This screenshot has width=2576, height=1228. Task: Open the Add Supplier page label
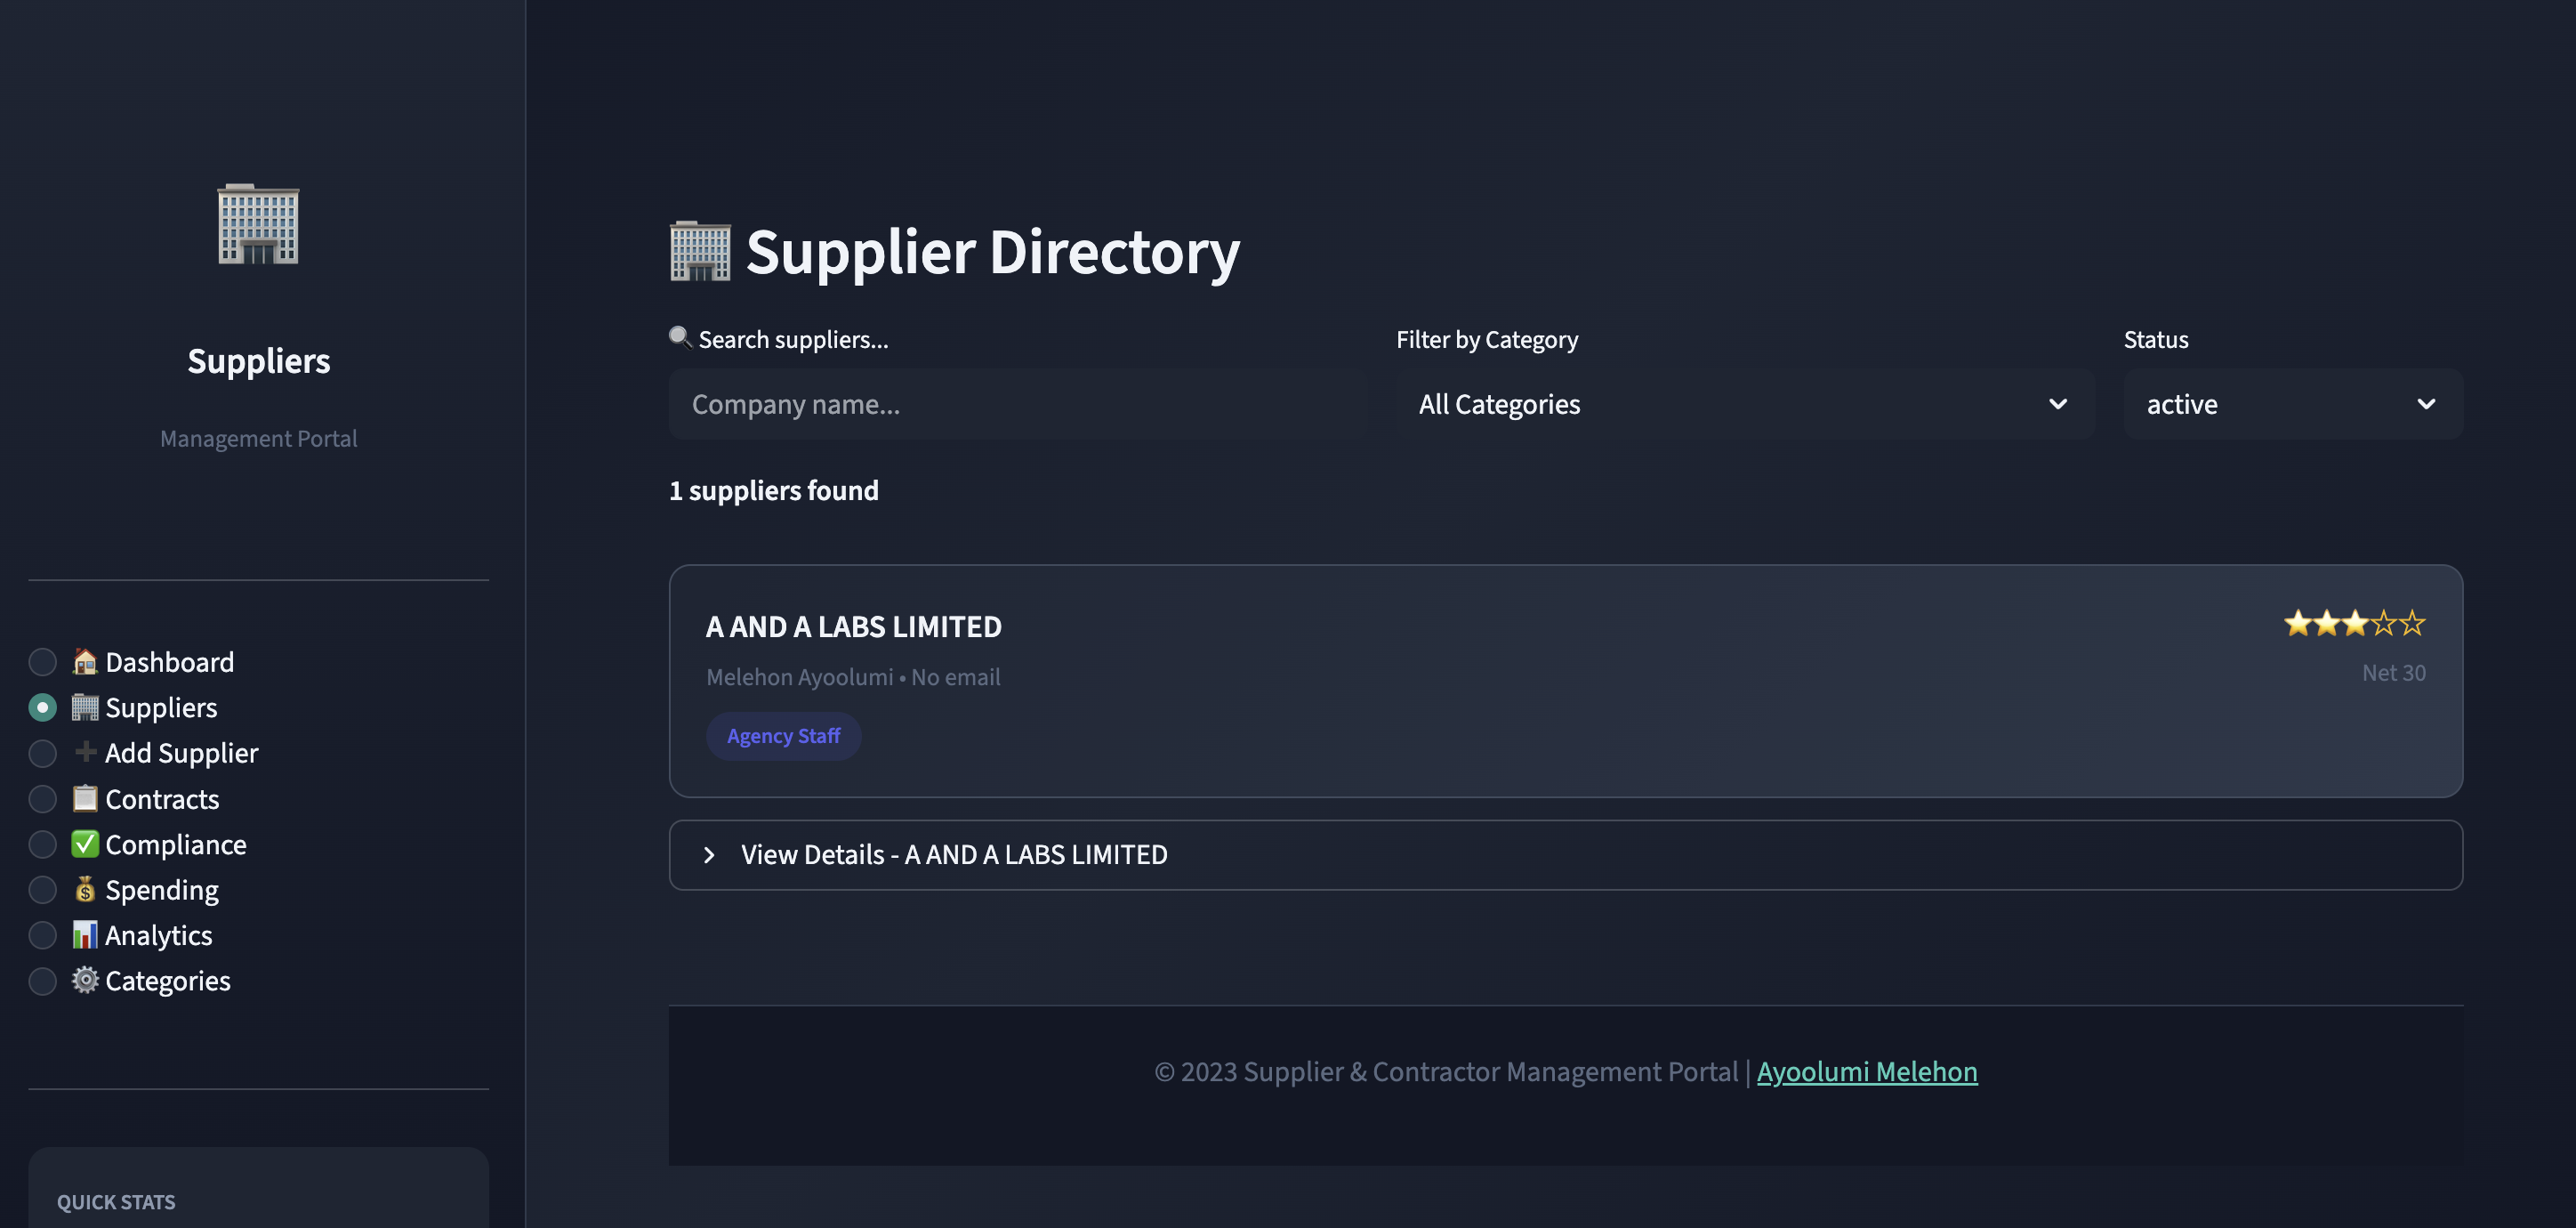pos(181,753)
